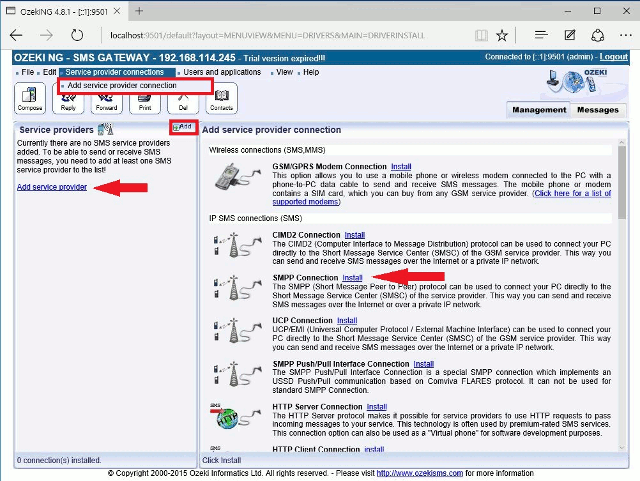This screenshot has width=640, height=481.
Task: Click the Logout link
Action: point(613,57)
